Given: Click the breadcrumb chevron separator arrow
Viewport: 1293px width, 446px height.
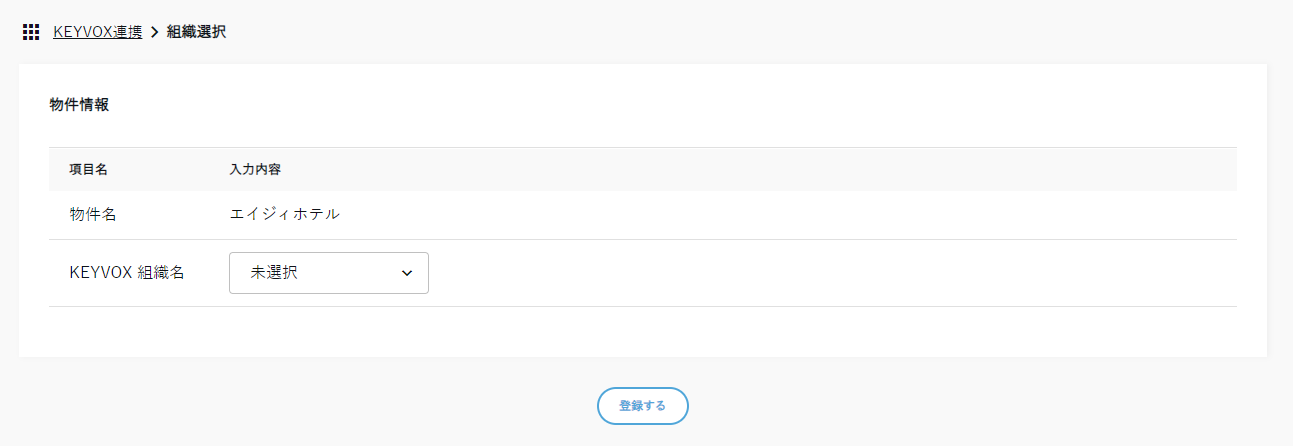Looking at the screenshot, I should 155,32.
